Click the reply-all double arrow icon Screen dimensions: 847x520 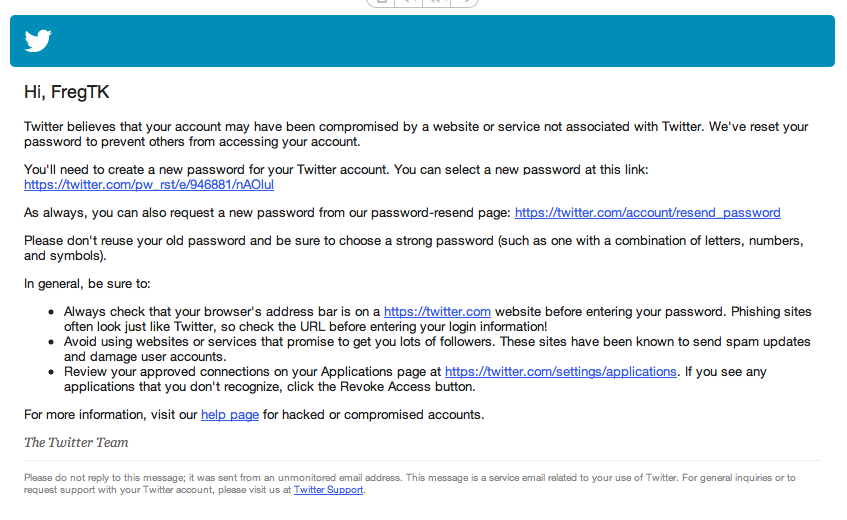pos(436,2)
